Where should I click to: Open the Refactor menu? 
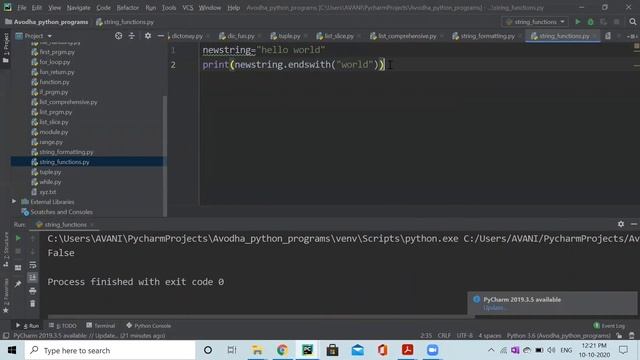click(x=127, y=8)
